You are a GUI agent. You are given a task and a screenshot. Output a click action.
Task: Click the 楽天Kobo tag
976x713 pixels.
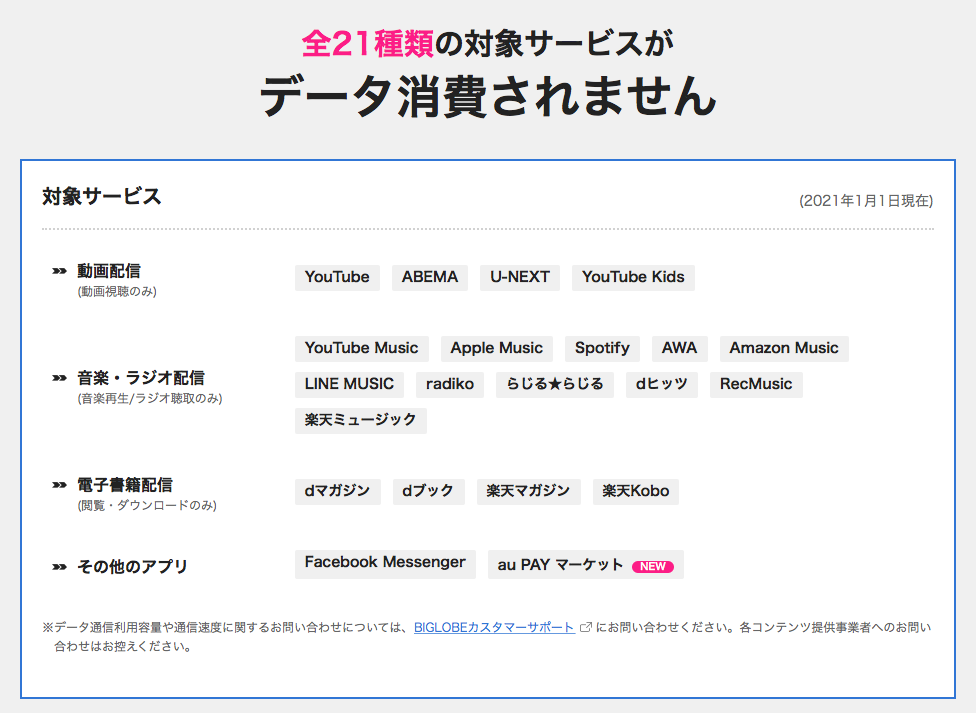click(636, 491)
